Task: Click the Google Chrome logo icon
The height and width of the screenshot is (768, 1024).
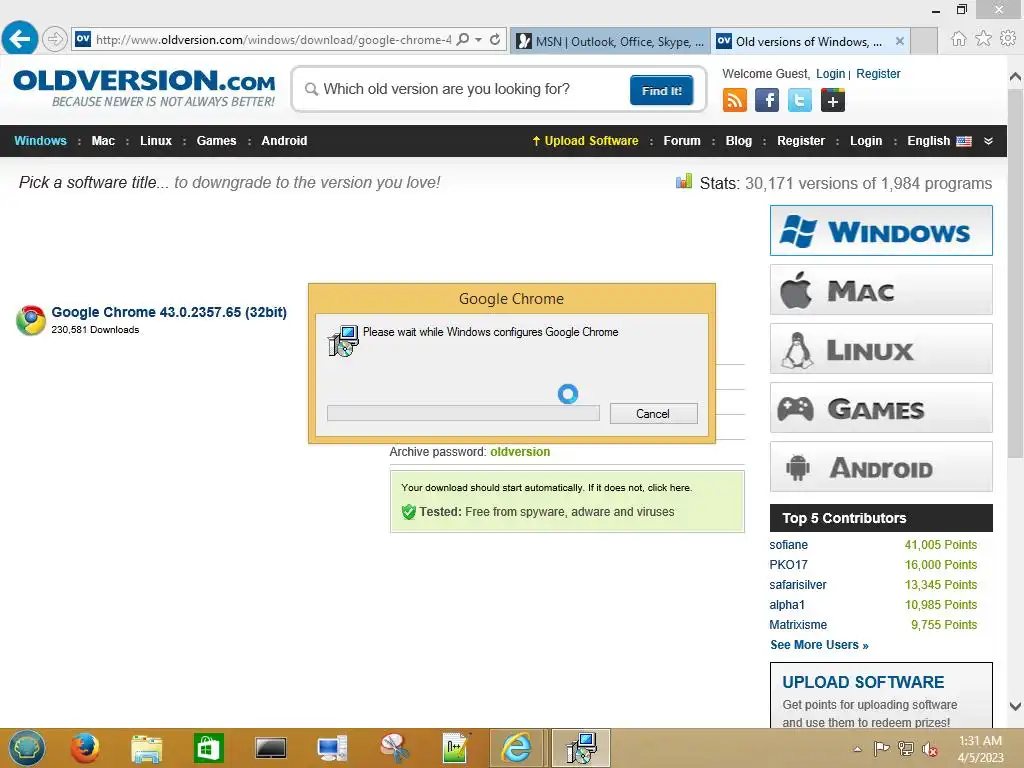Action: coord(31,320)
